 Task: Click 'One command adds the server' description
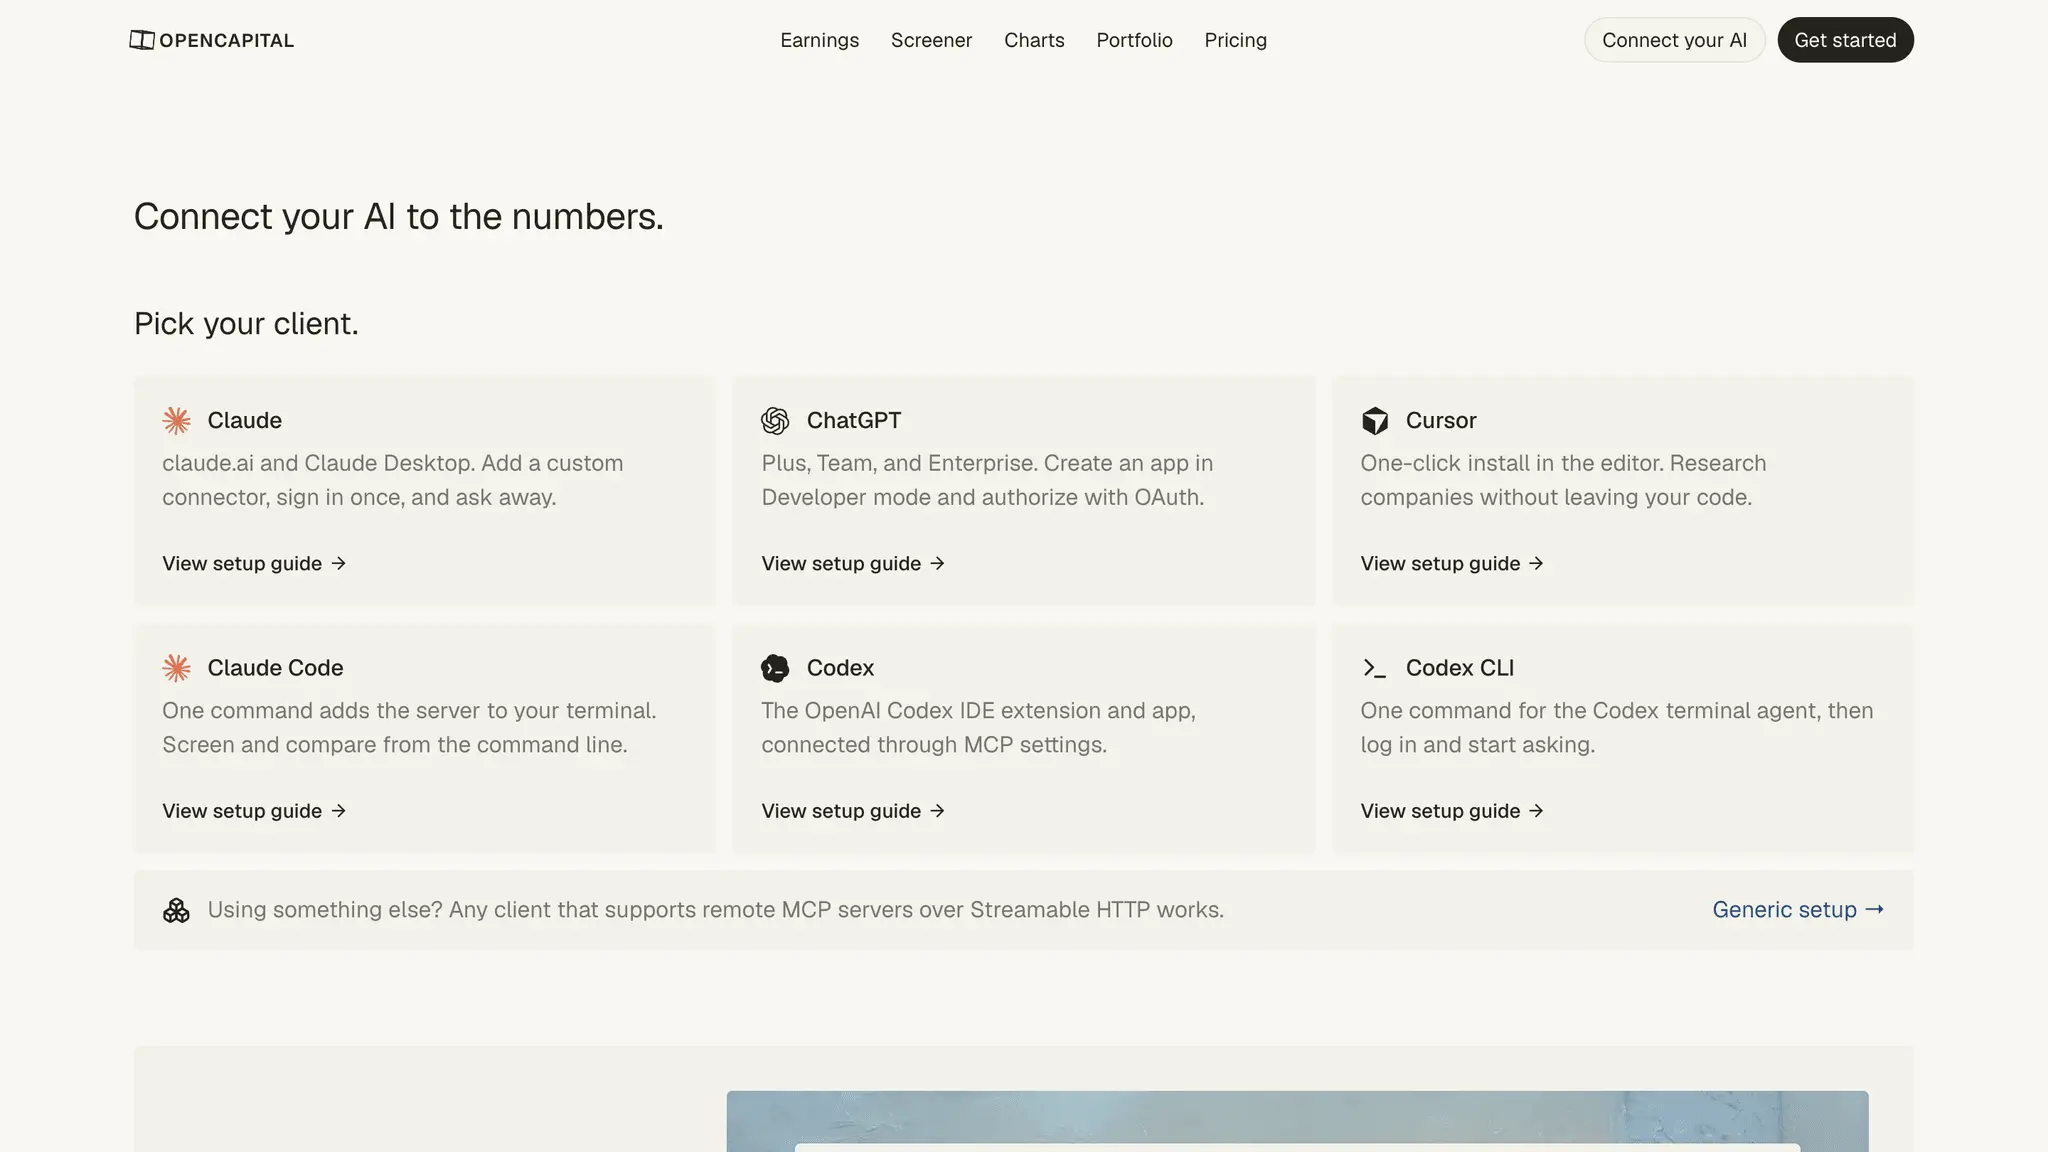click(x=409, y=728)
